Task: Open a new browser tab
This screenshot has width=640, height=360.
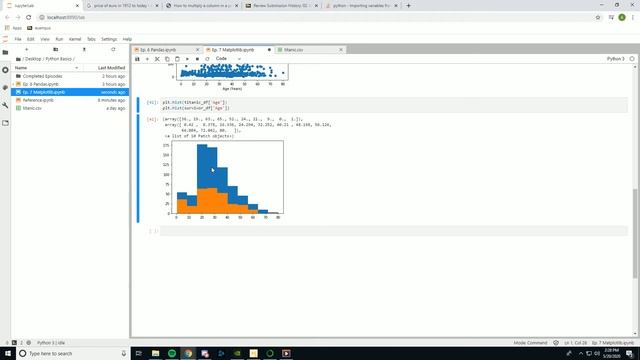Action: [x=408, y=6]
